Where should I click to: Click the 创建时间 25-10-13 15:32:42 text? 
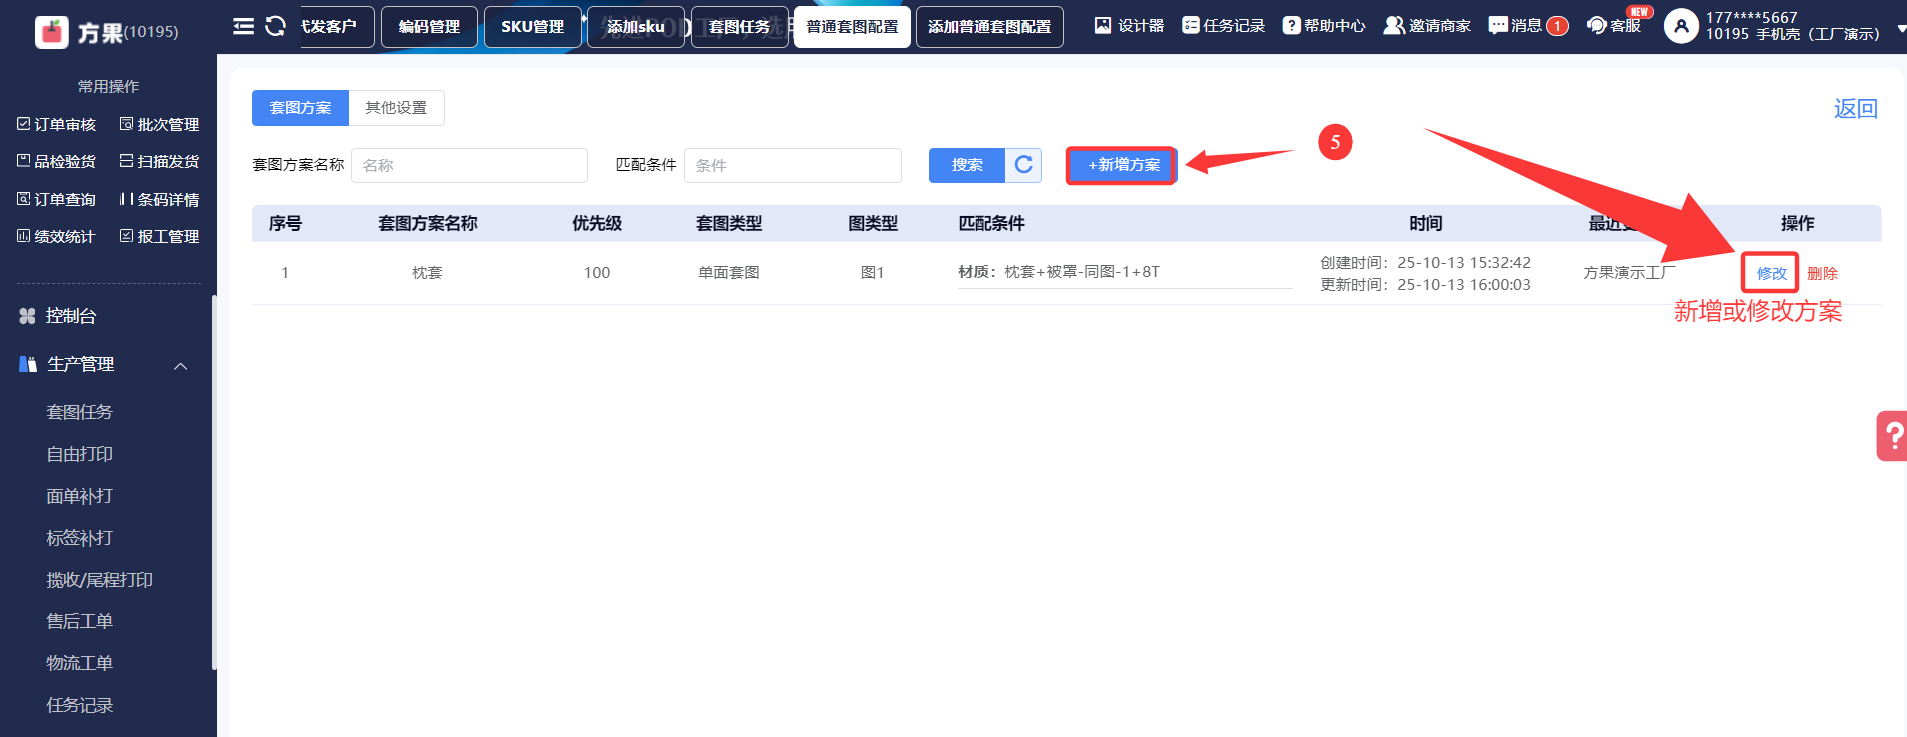click(x=1425, y=262)
